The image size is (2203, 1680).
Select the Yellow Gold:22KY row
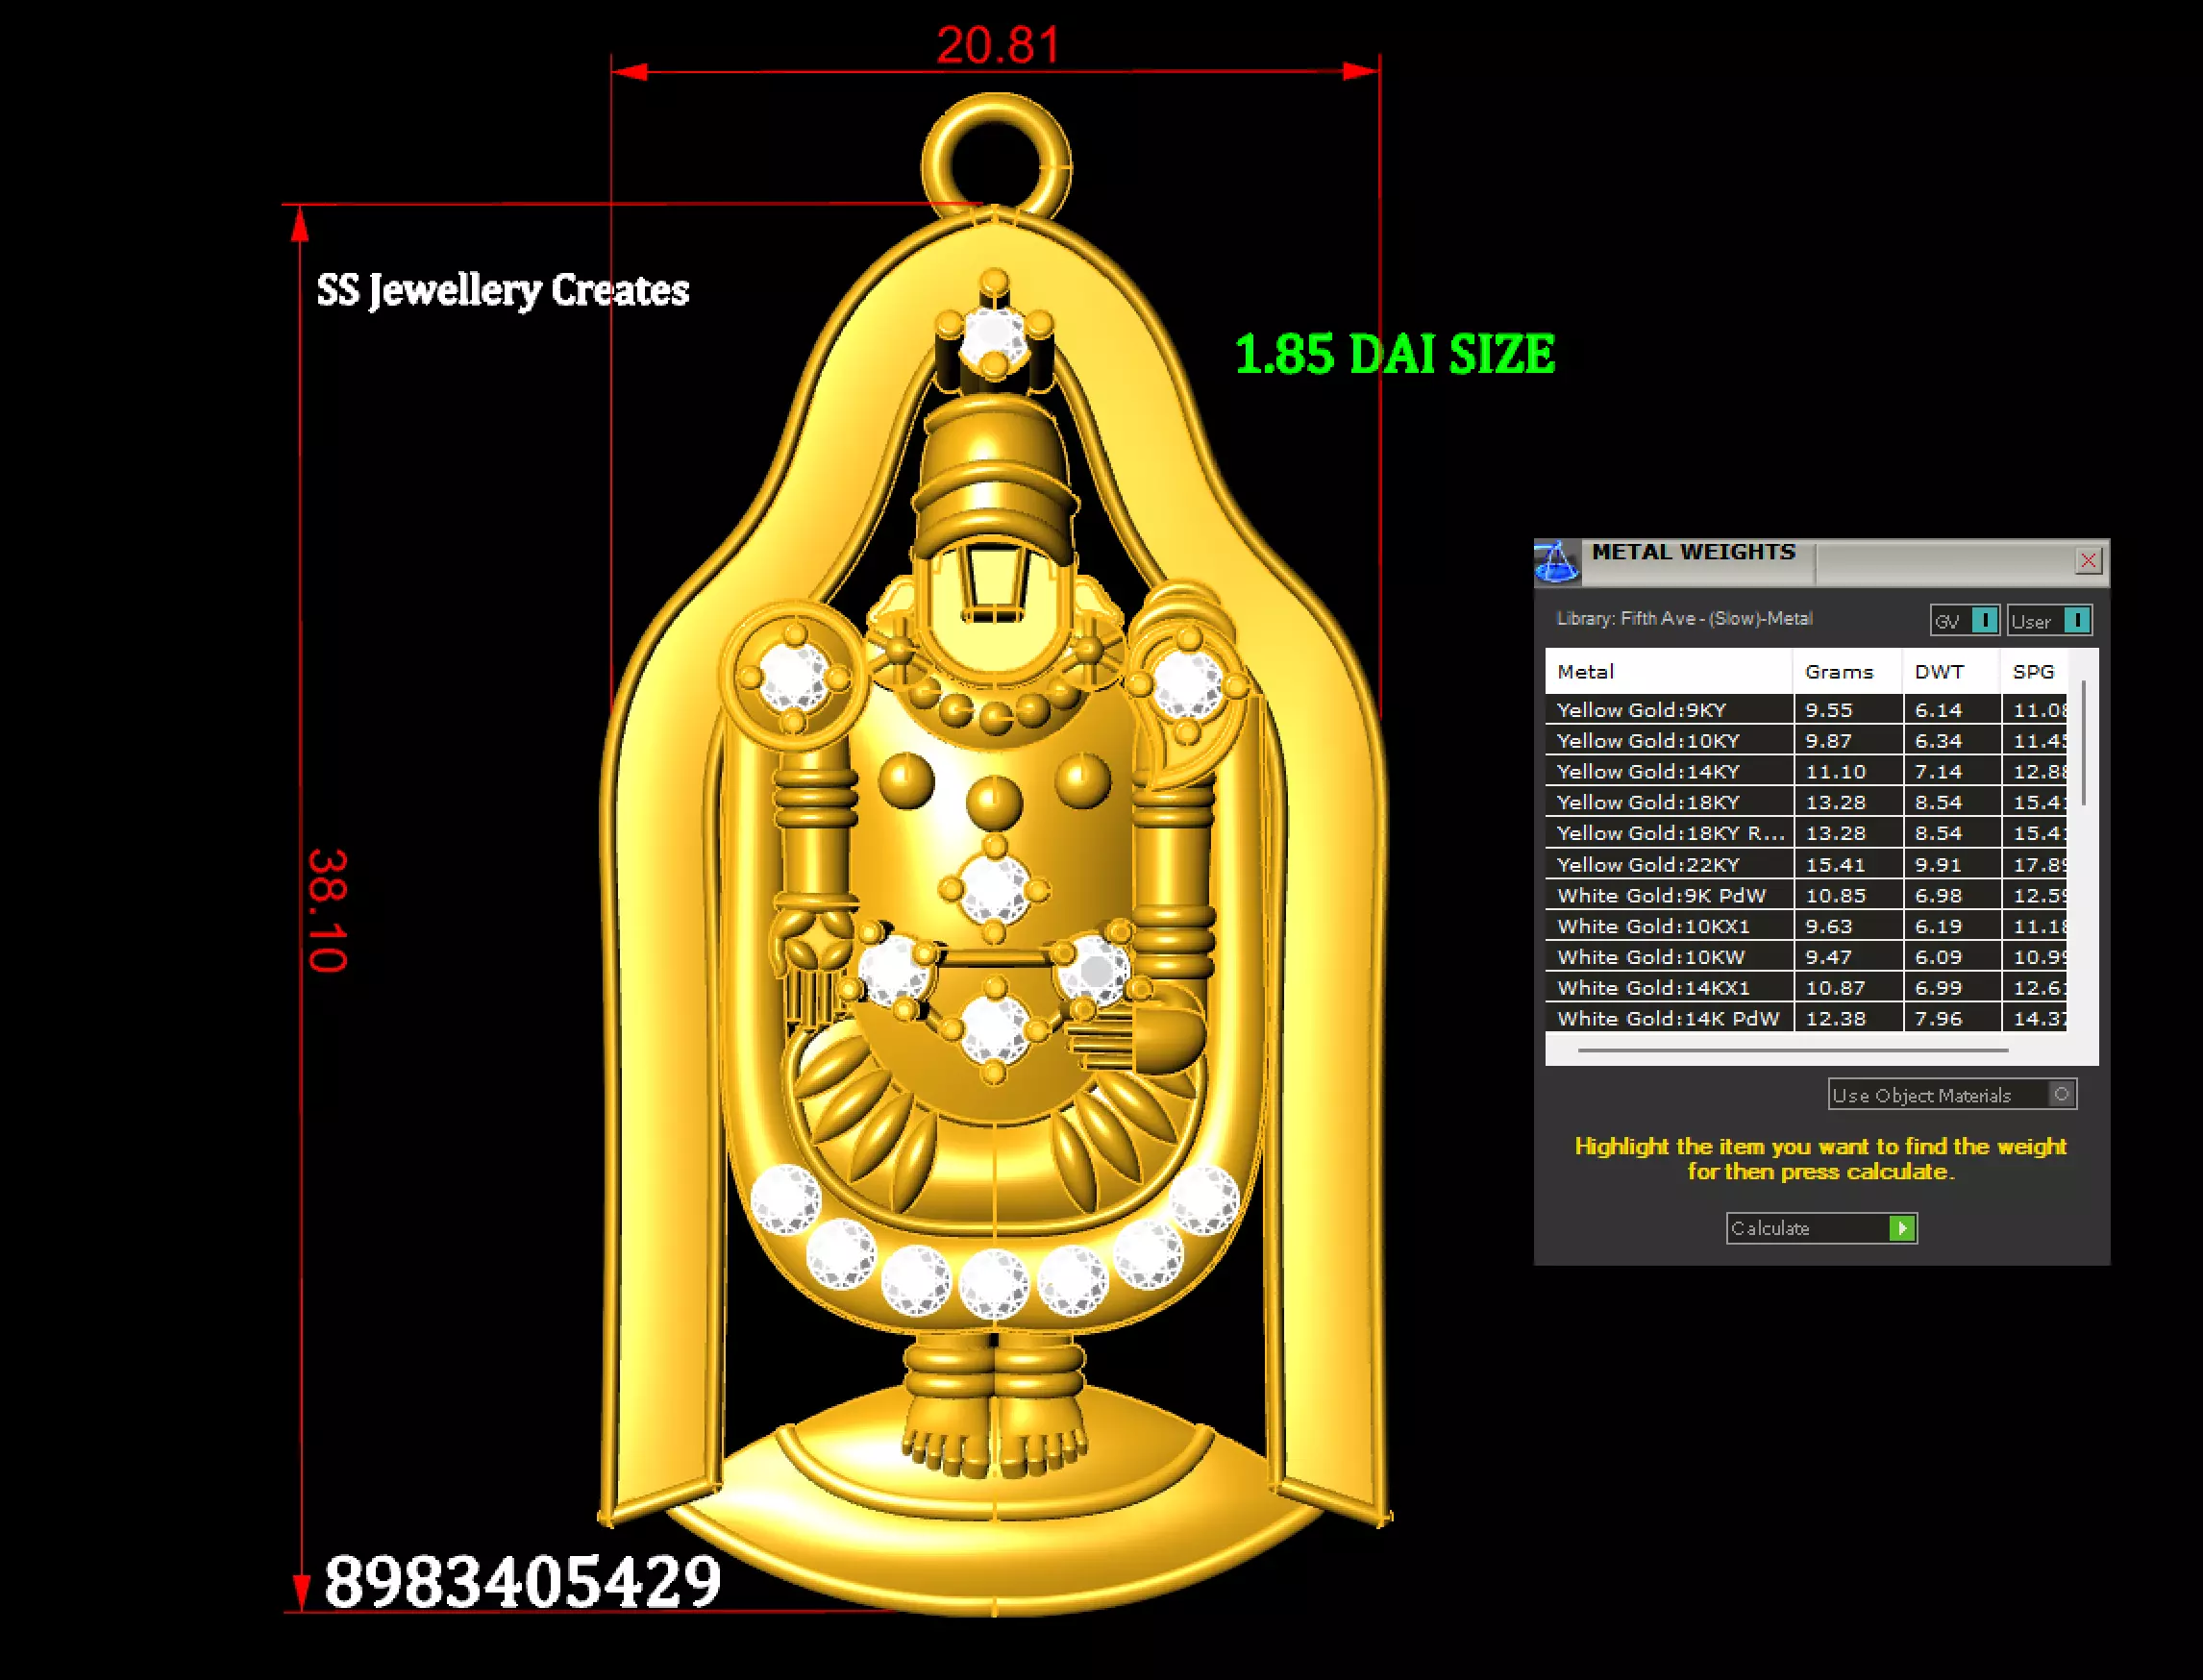click(1806, 864)
